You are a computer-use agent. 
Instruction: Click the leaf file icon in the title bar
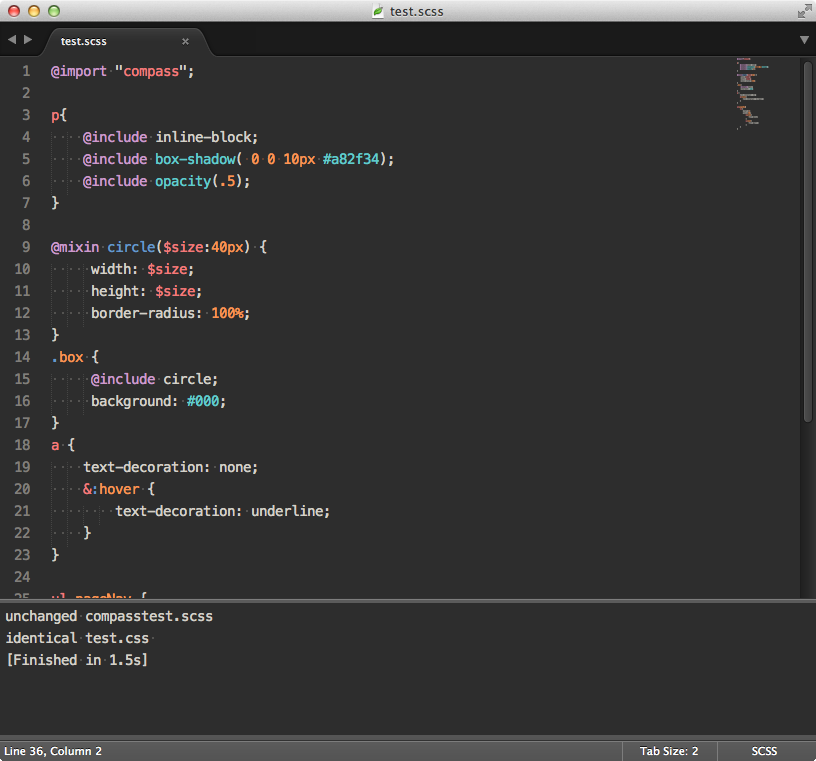click(378, 11)
